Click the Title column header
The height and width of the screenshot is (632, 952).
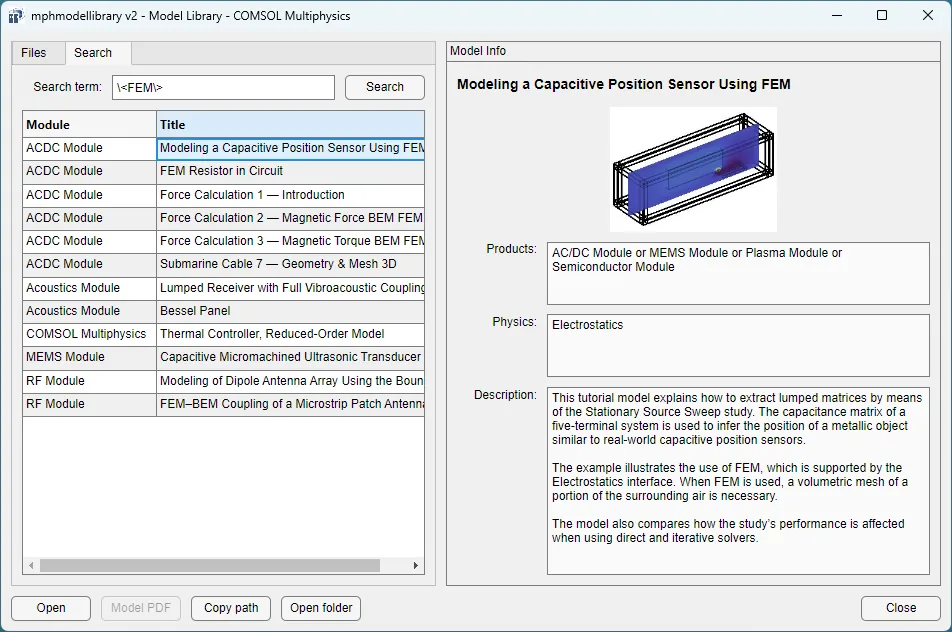click(x=290, y=125)
